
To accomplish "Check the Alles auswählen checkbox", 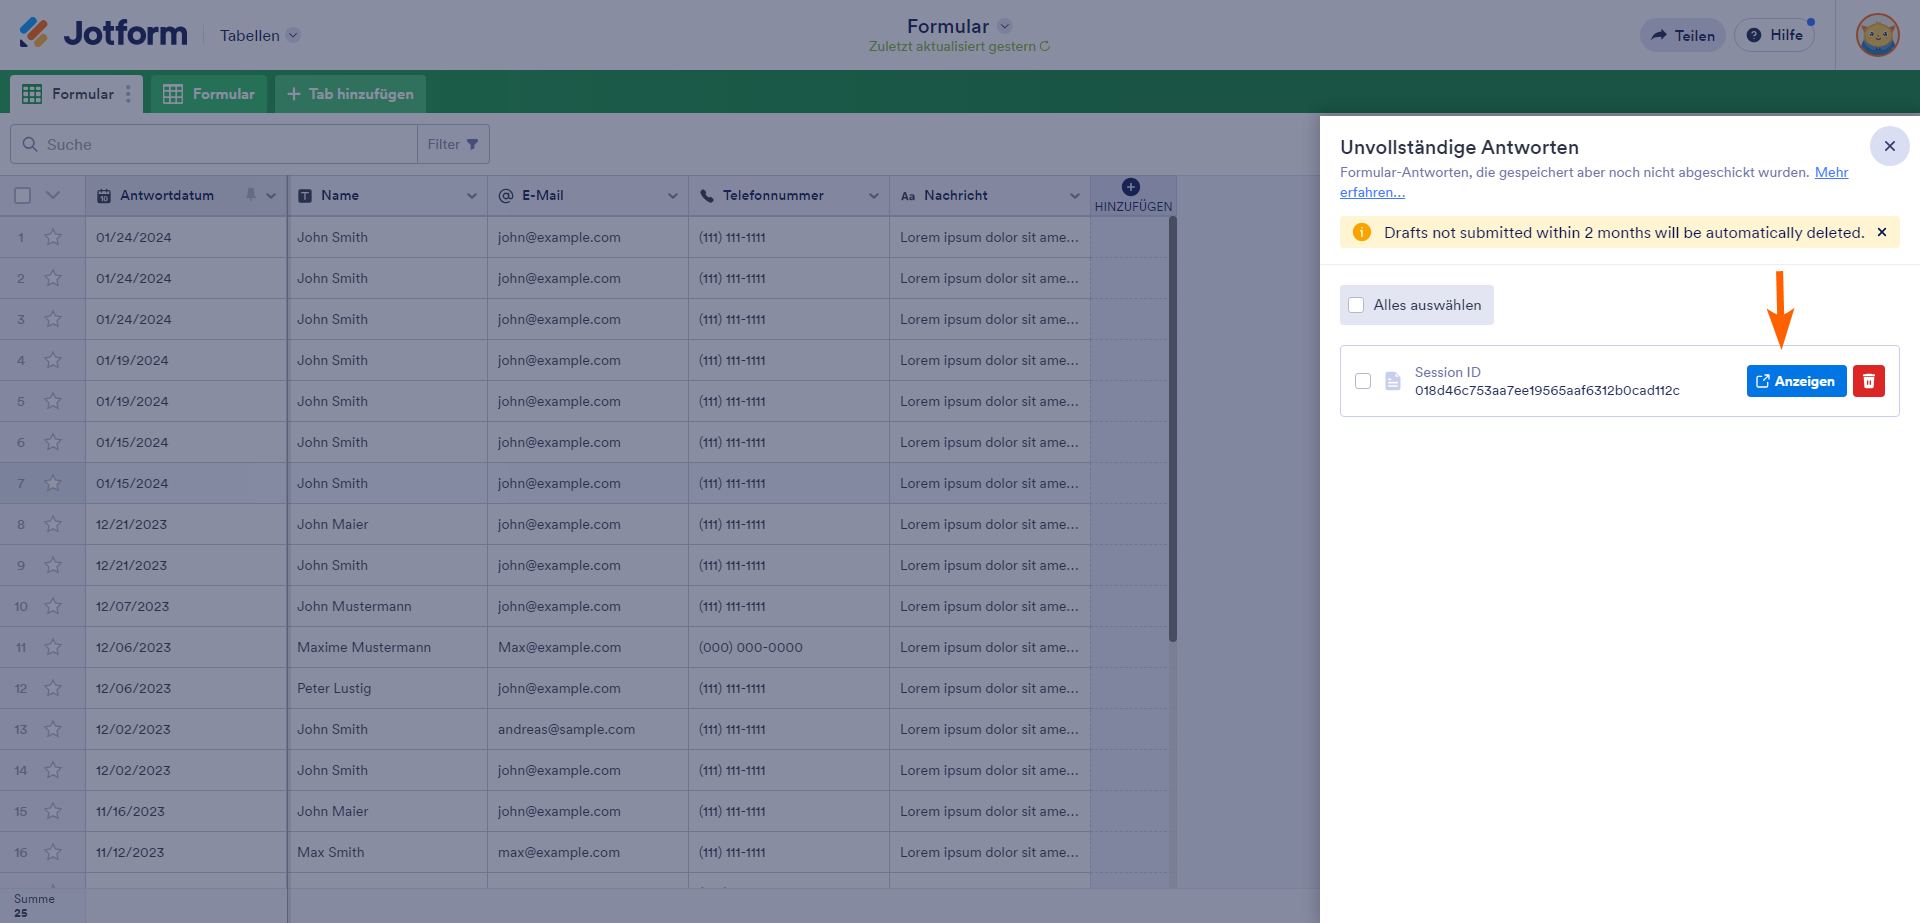I will point(1356,305).
